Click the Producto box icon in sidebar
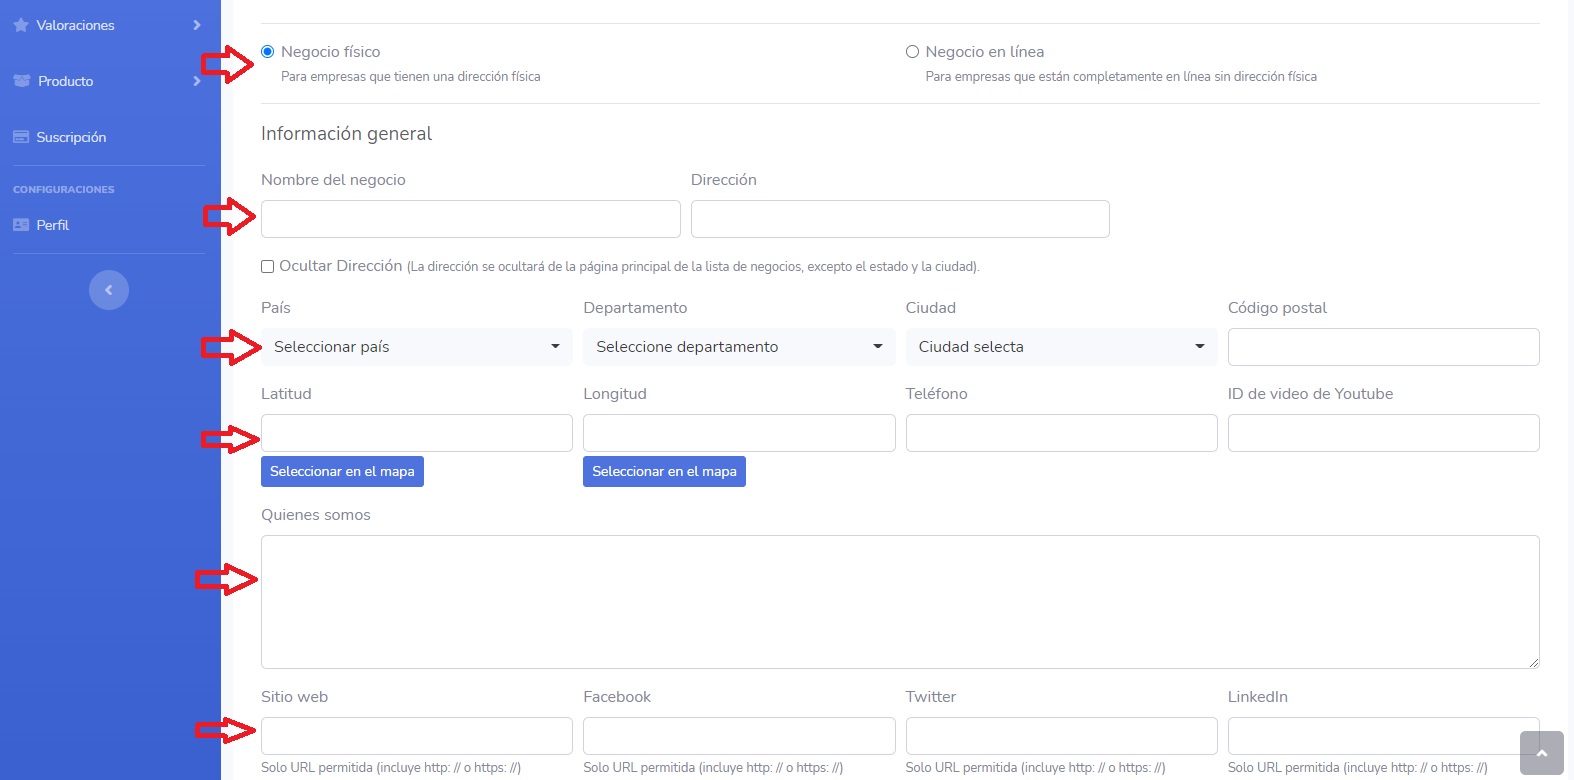Screen dimensions: 1574x780 coord(22,81)
